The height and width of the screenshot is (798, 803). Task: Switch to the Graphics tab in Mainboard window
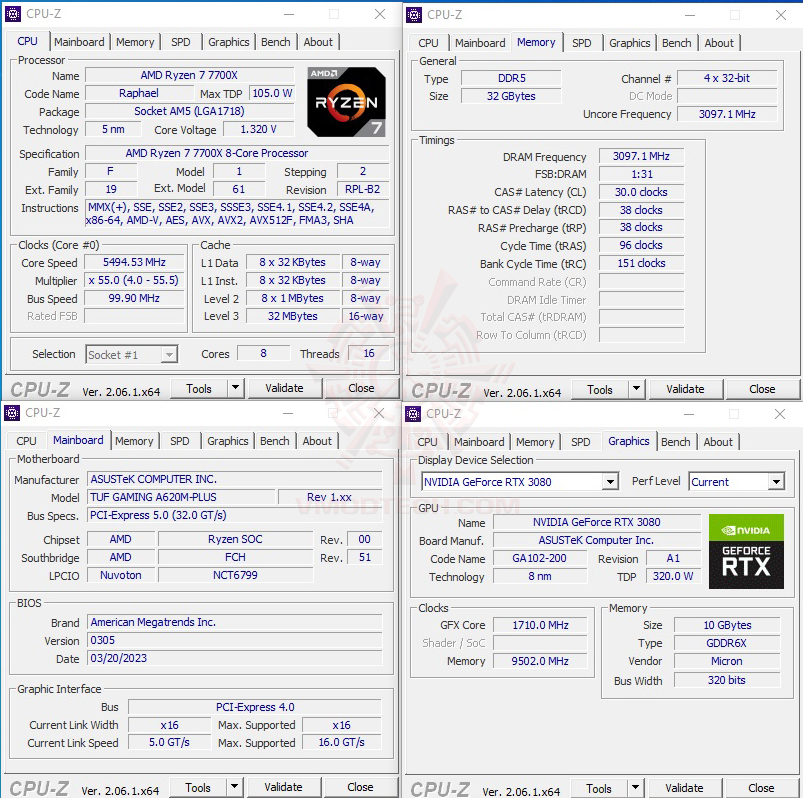(227, 440)
